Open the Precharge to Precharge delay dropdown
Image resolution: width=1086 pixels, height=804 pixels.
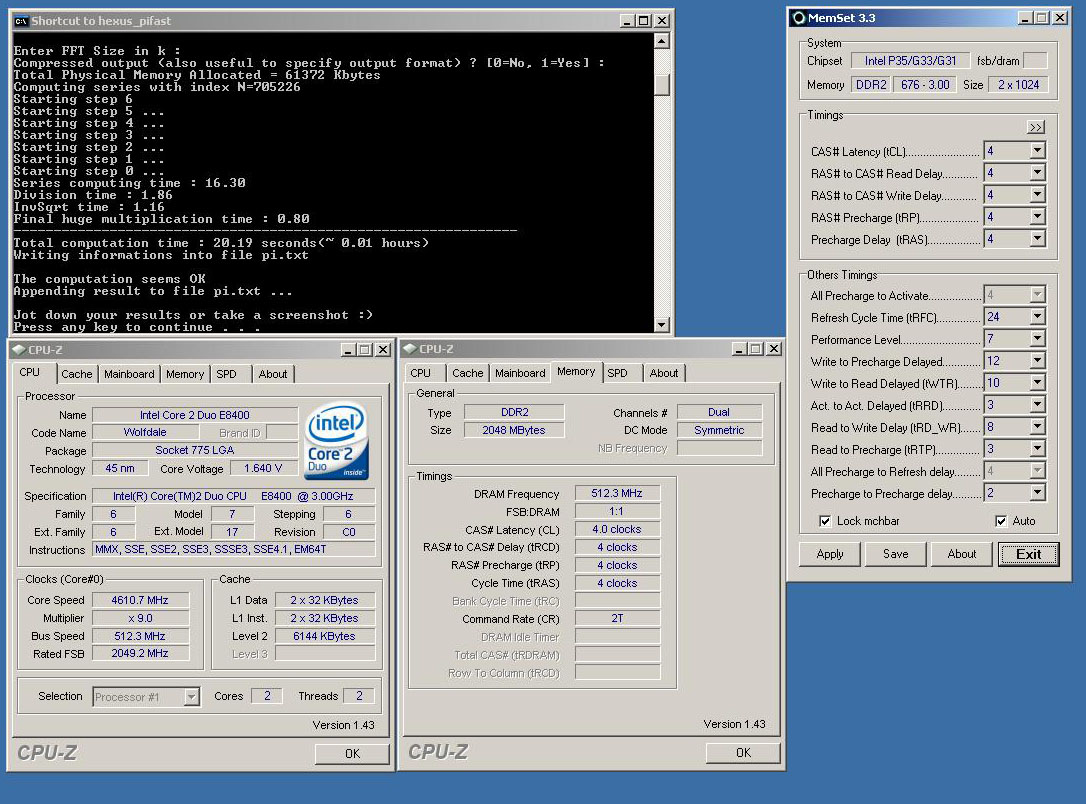pyautogui.click(x=1037, y=493)
